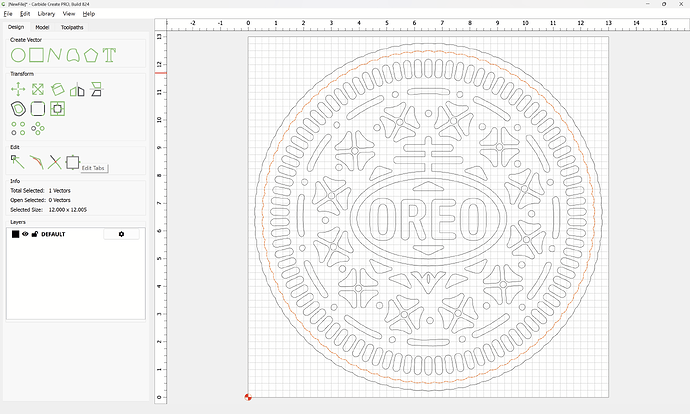Select the circle vector creation tool
This screenshot has width=690, height=414.
point(17,54)
